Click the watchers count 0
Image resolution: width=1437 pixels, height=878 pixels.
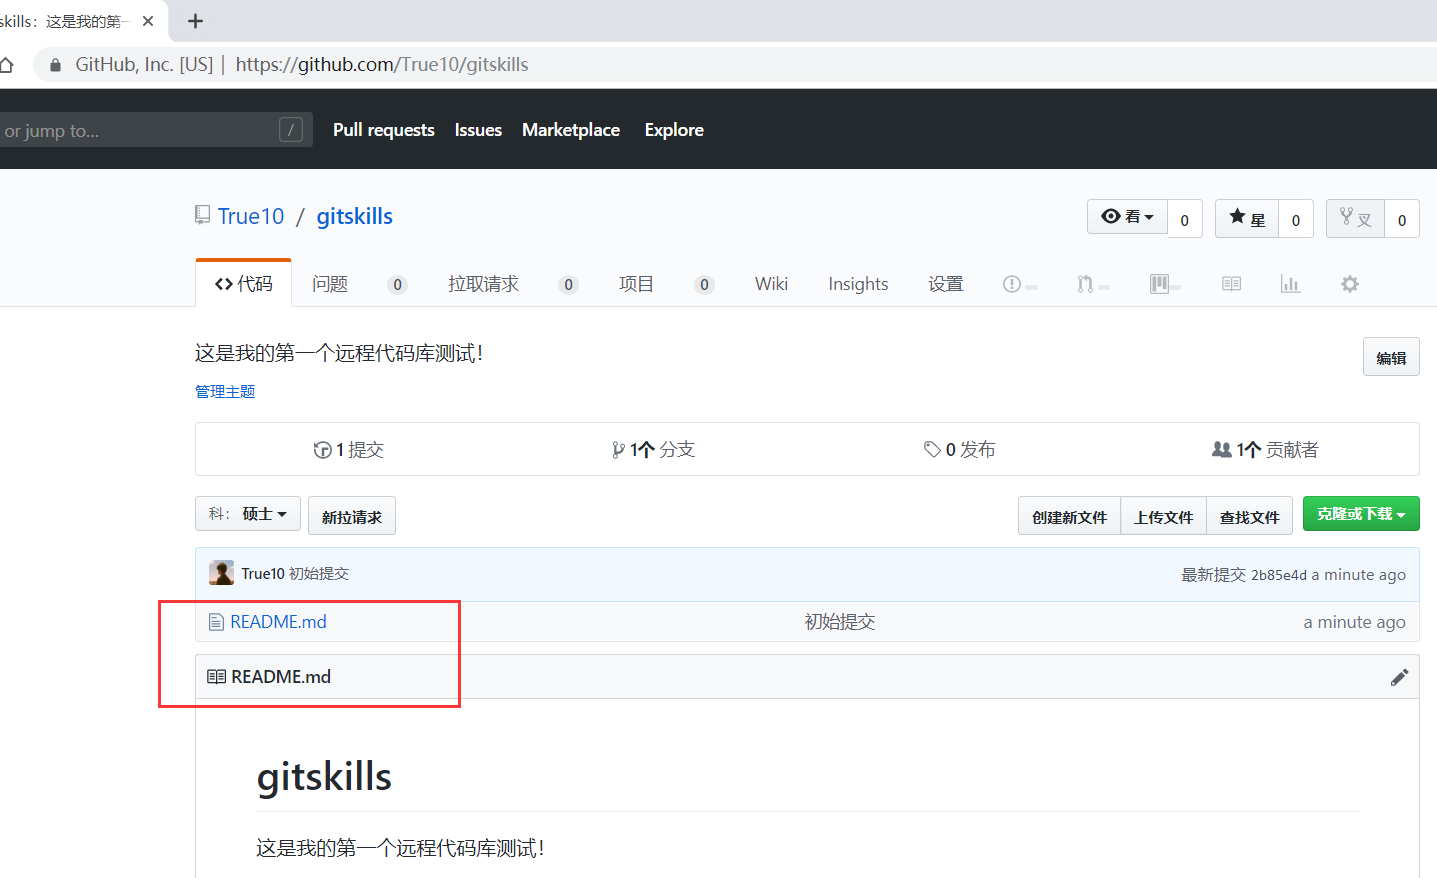1185,219
